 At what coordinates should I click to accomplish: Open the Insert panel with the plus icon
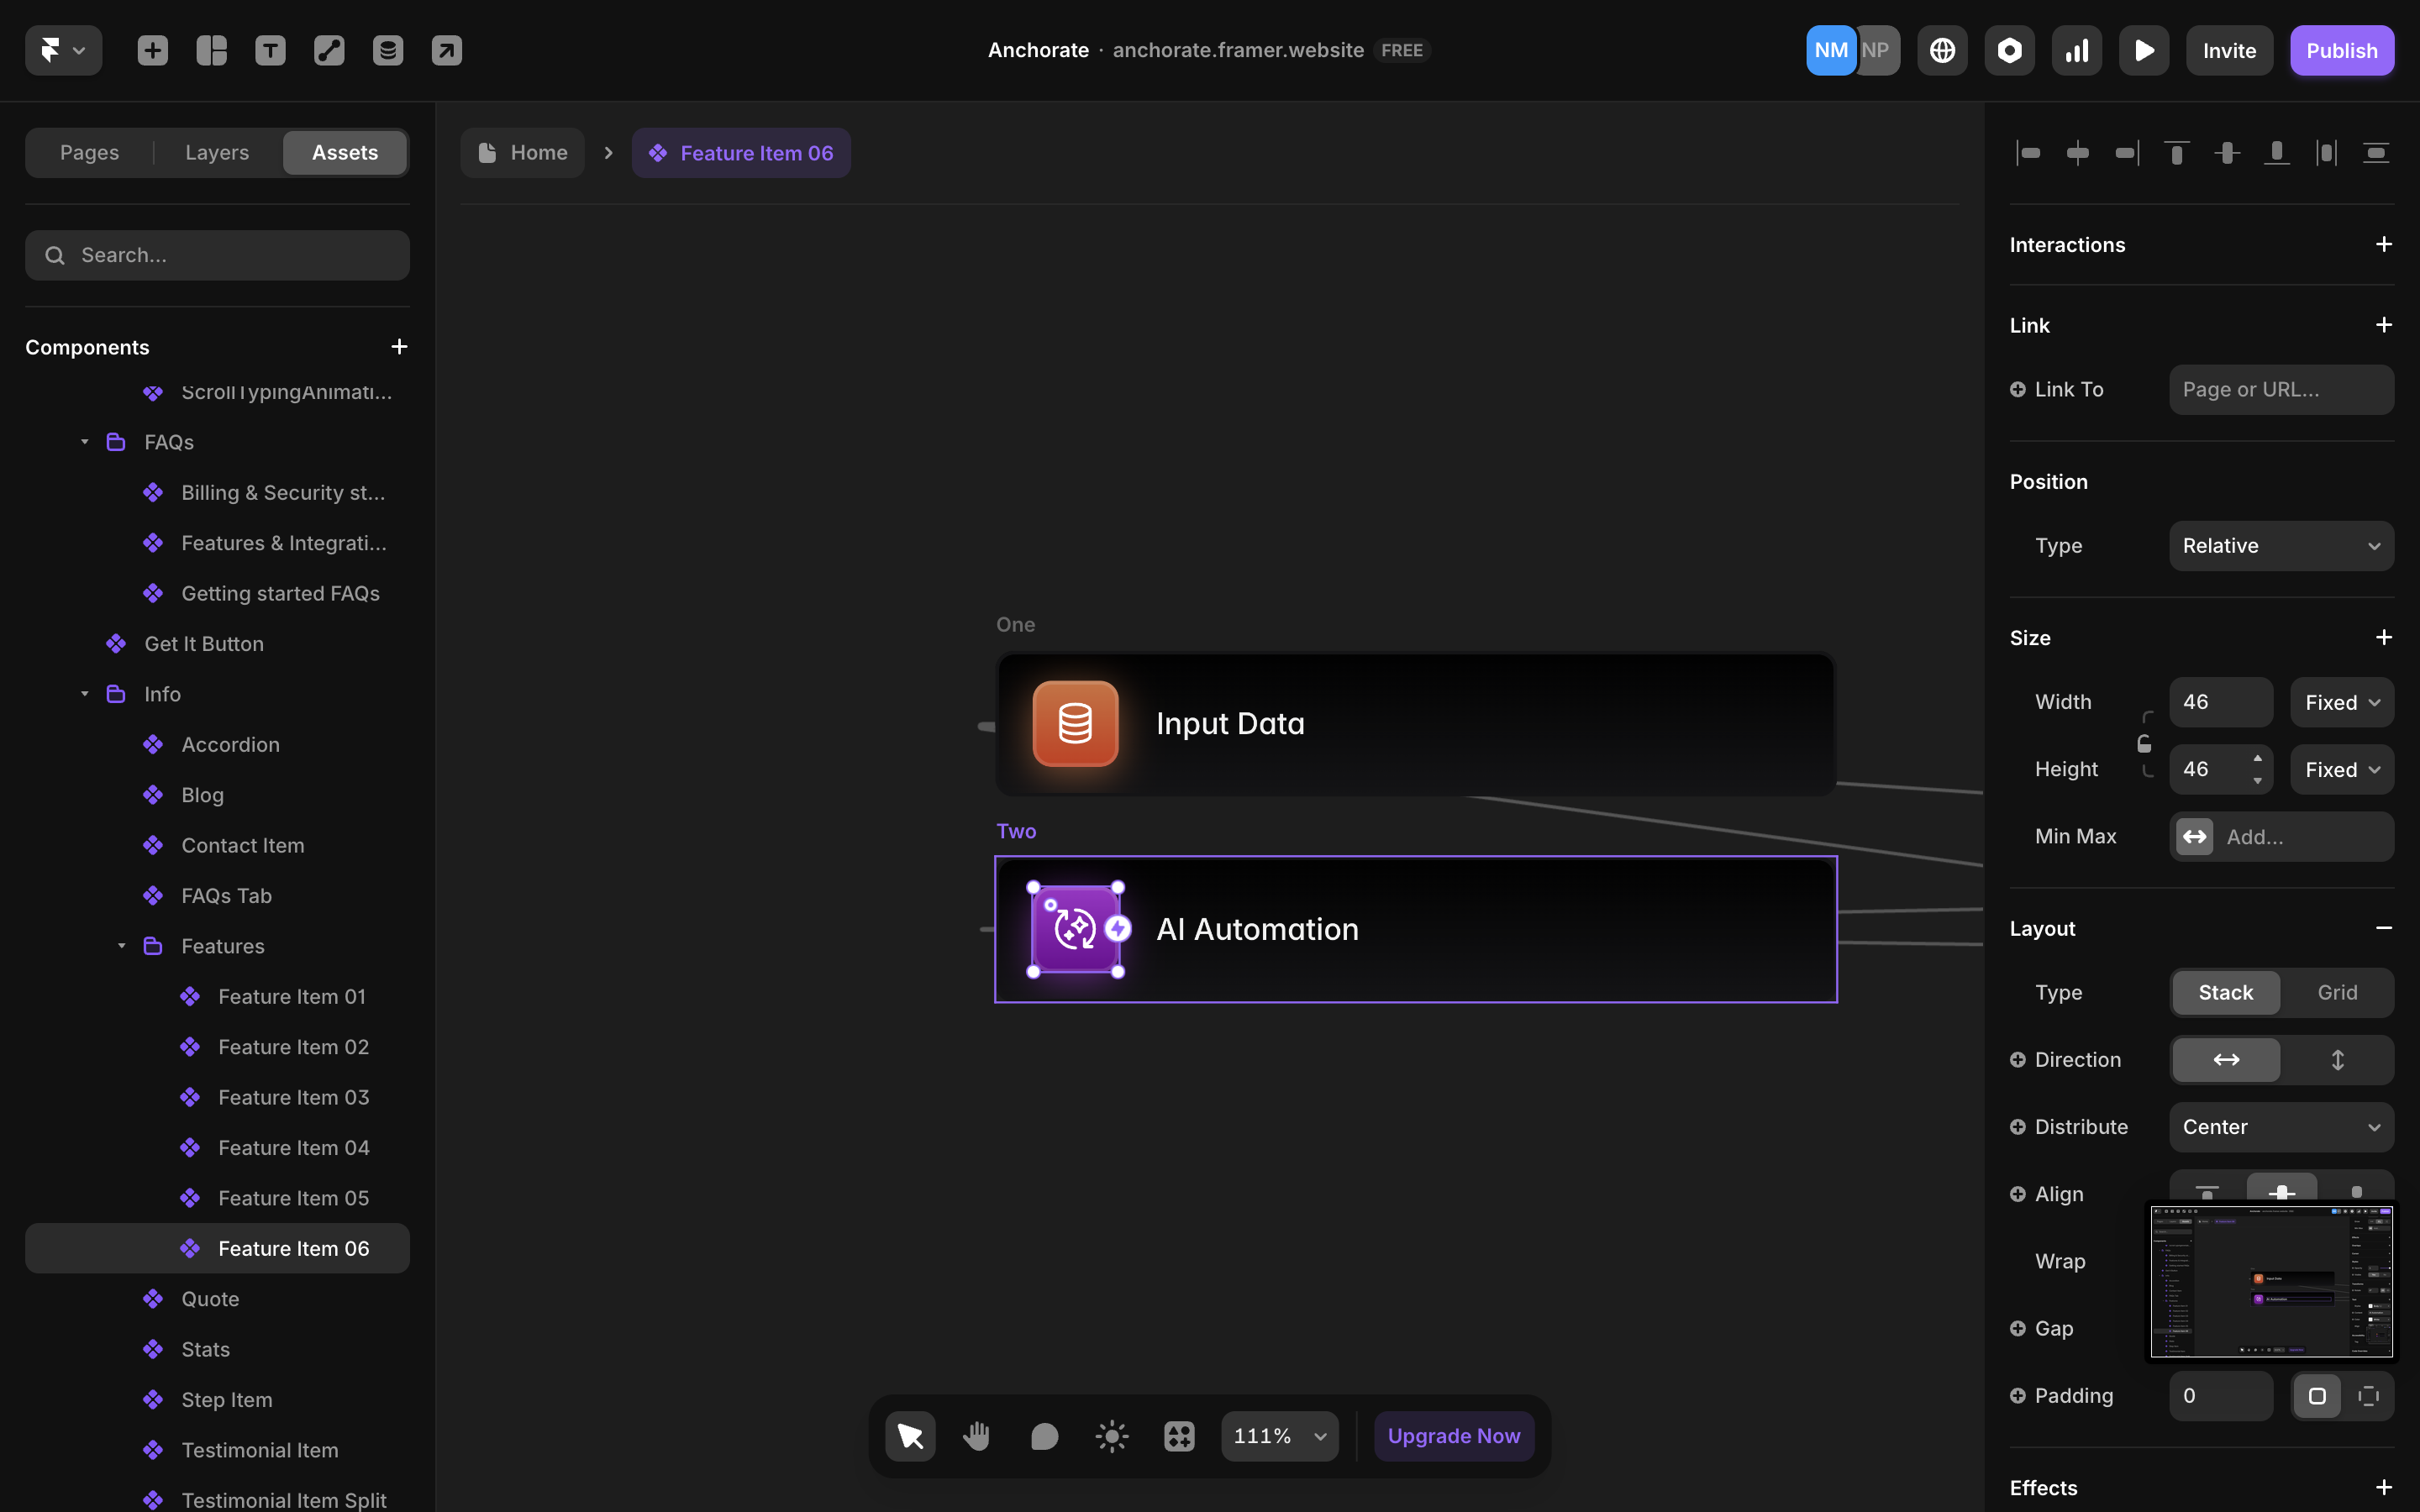point(153,50)
